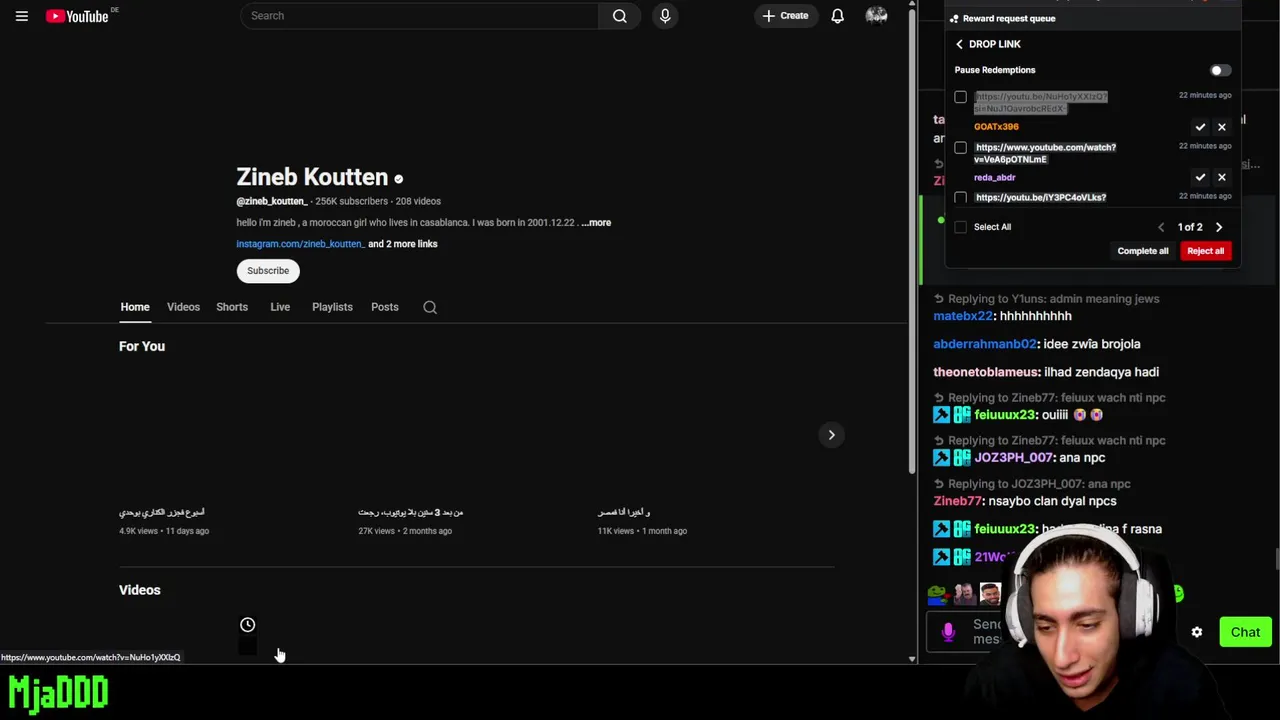The width and height of the screenshot is (1280, 720).
Task: Open the Posts tab
Action: click(385, 307)
